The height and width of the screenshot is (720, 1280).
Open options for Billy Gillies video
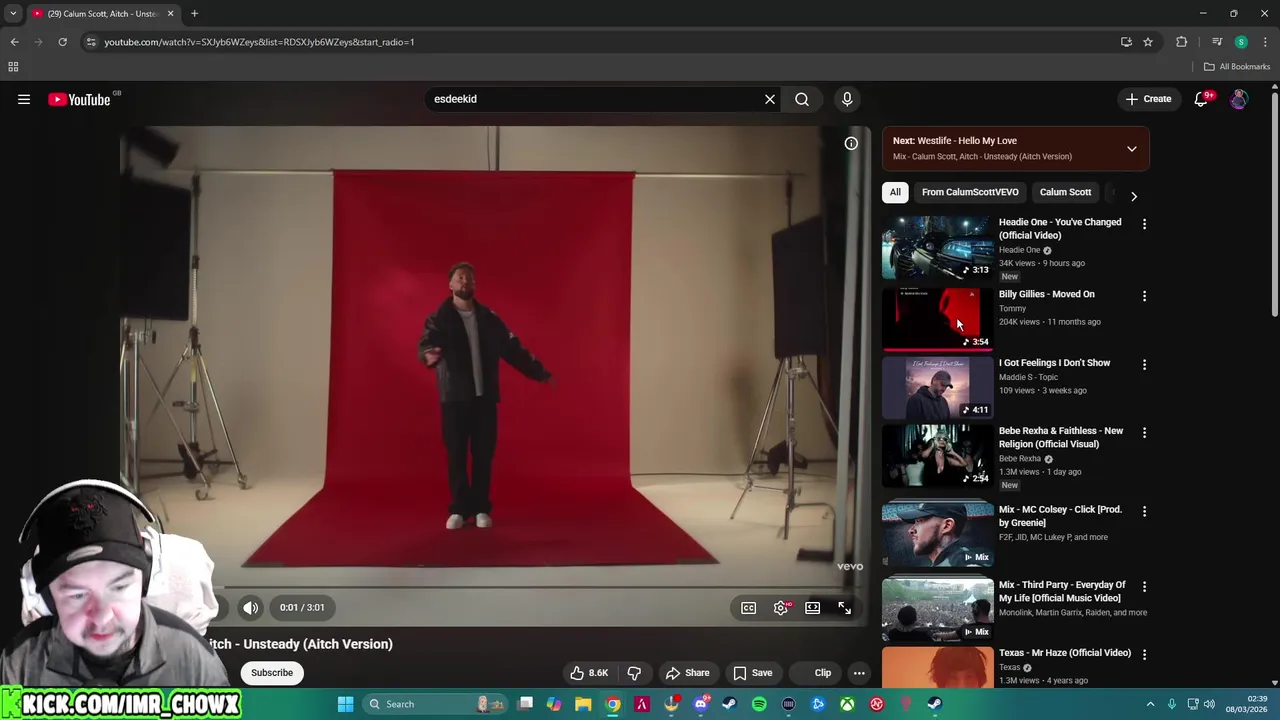tap(1144, 296)
